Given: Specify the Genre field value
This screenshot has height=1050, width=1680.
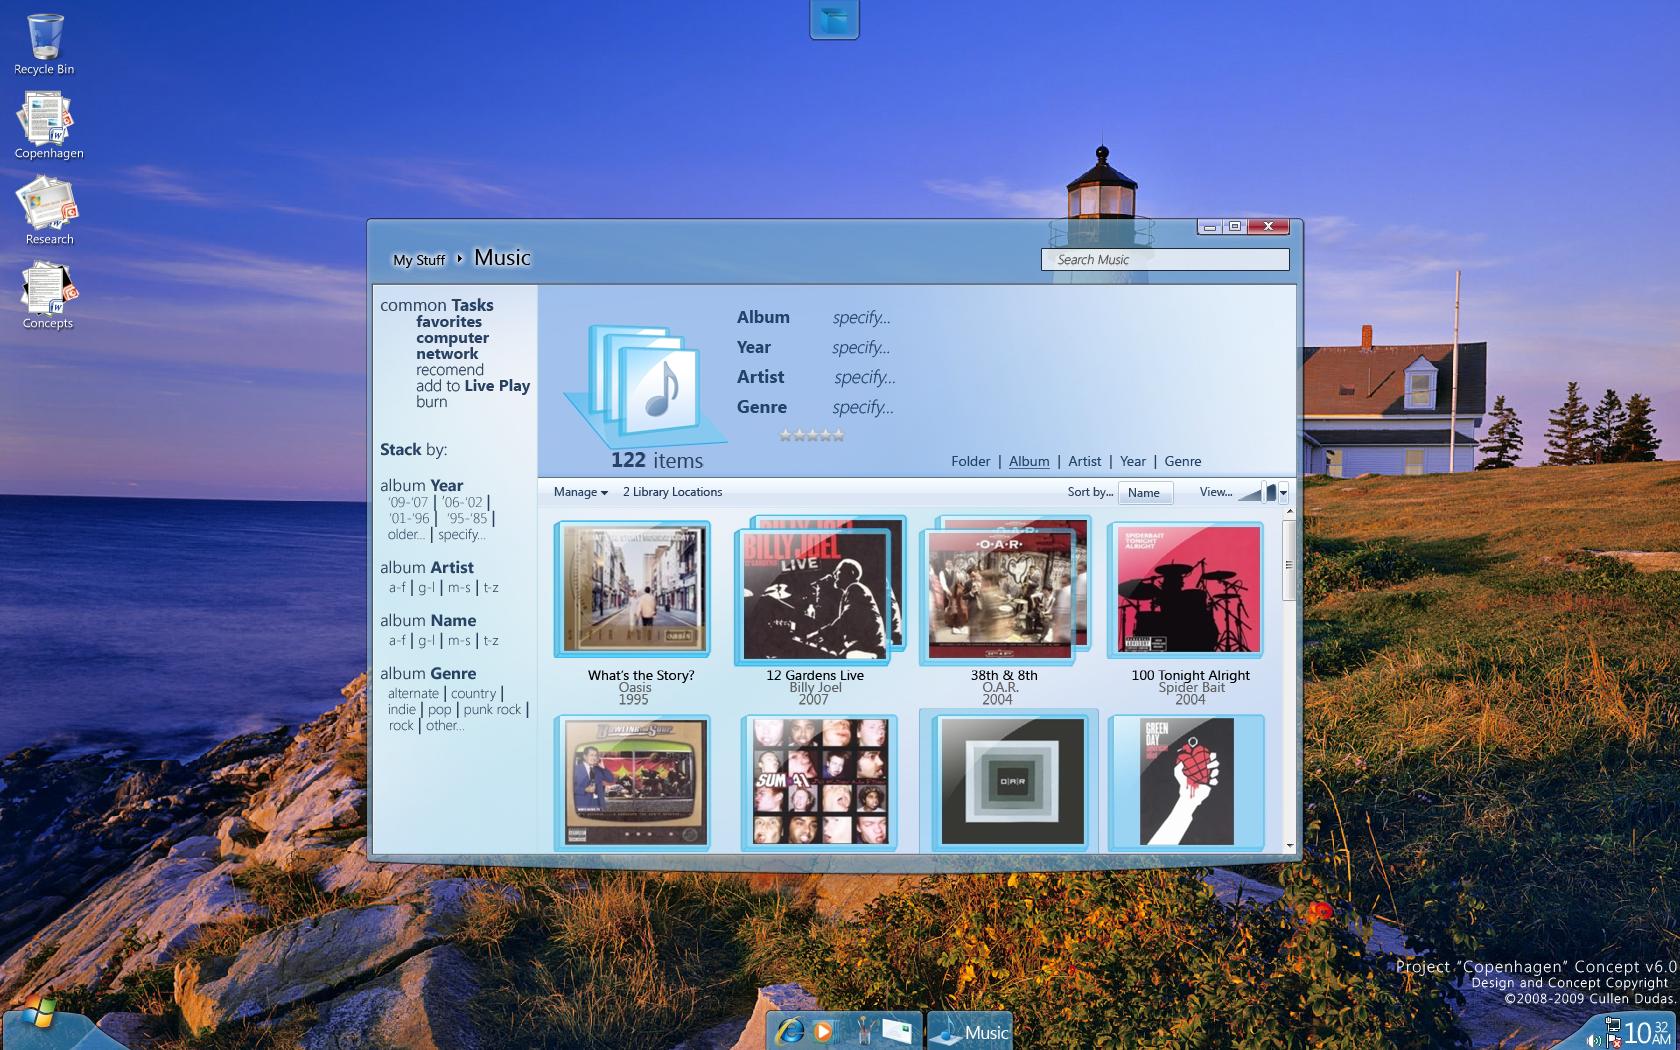Looking at the screenshot, I should point(863,408).
